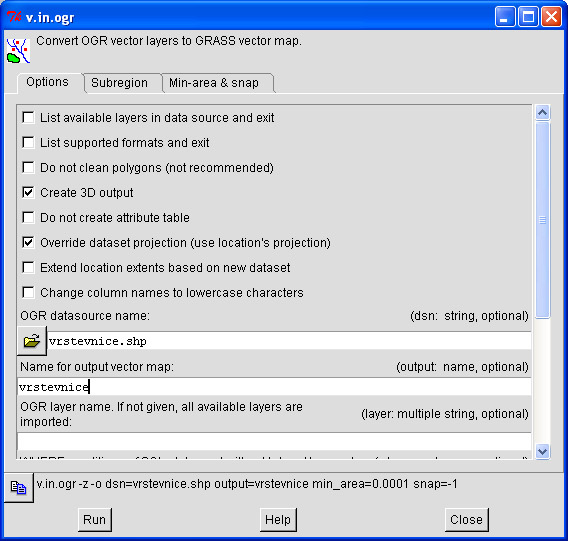Click the v.in.ogr module logo icon
The height and width of the screenshot is (541, 568).
18,50
